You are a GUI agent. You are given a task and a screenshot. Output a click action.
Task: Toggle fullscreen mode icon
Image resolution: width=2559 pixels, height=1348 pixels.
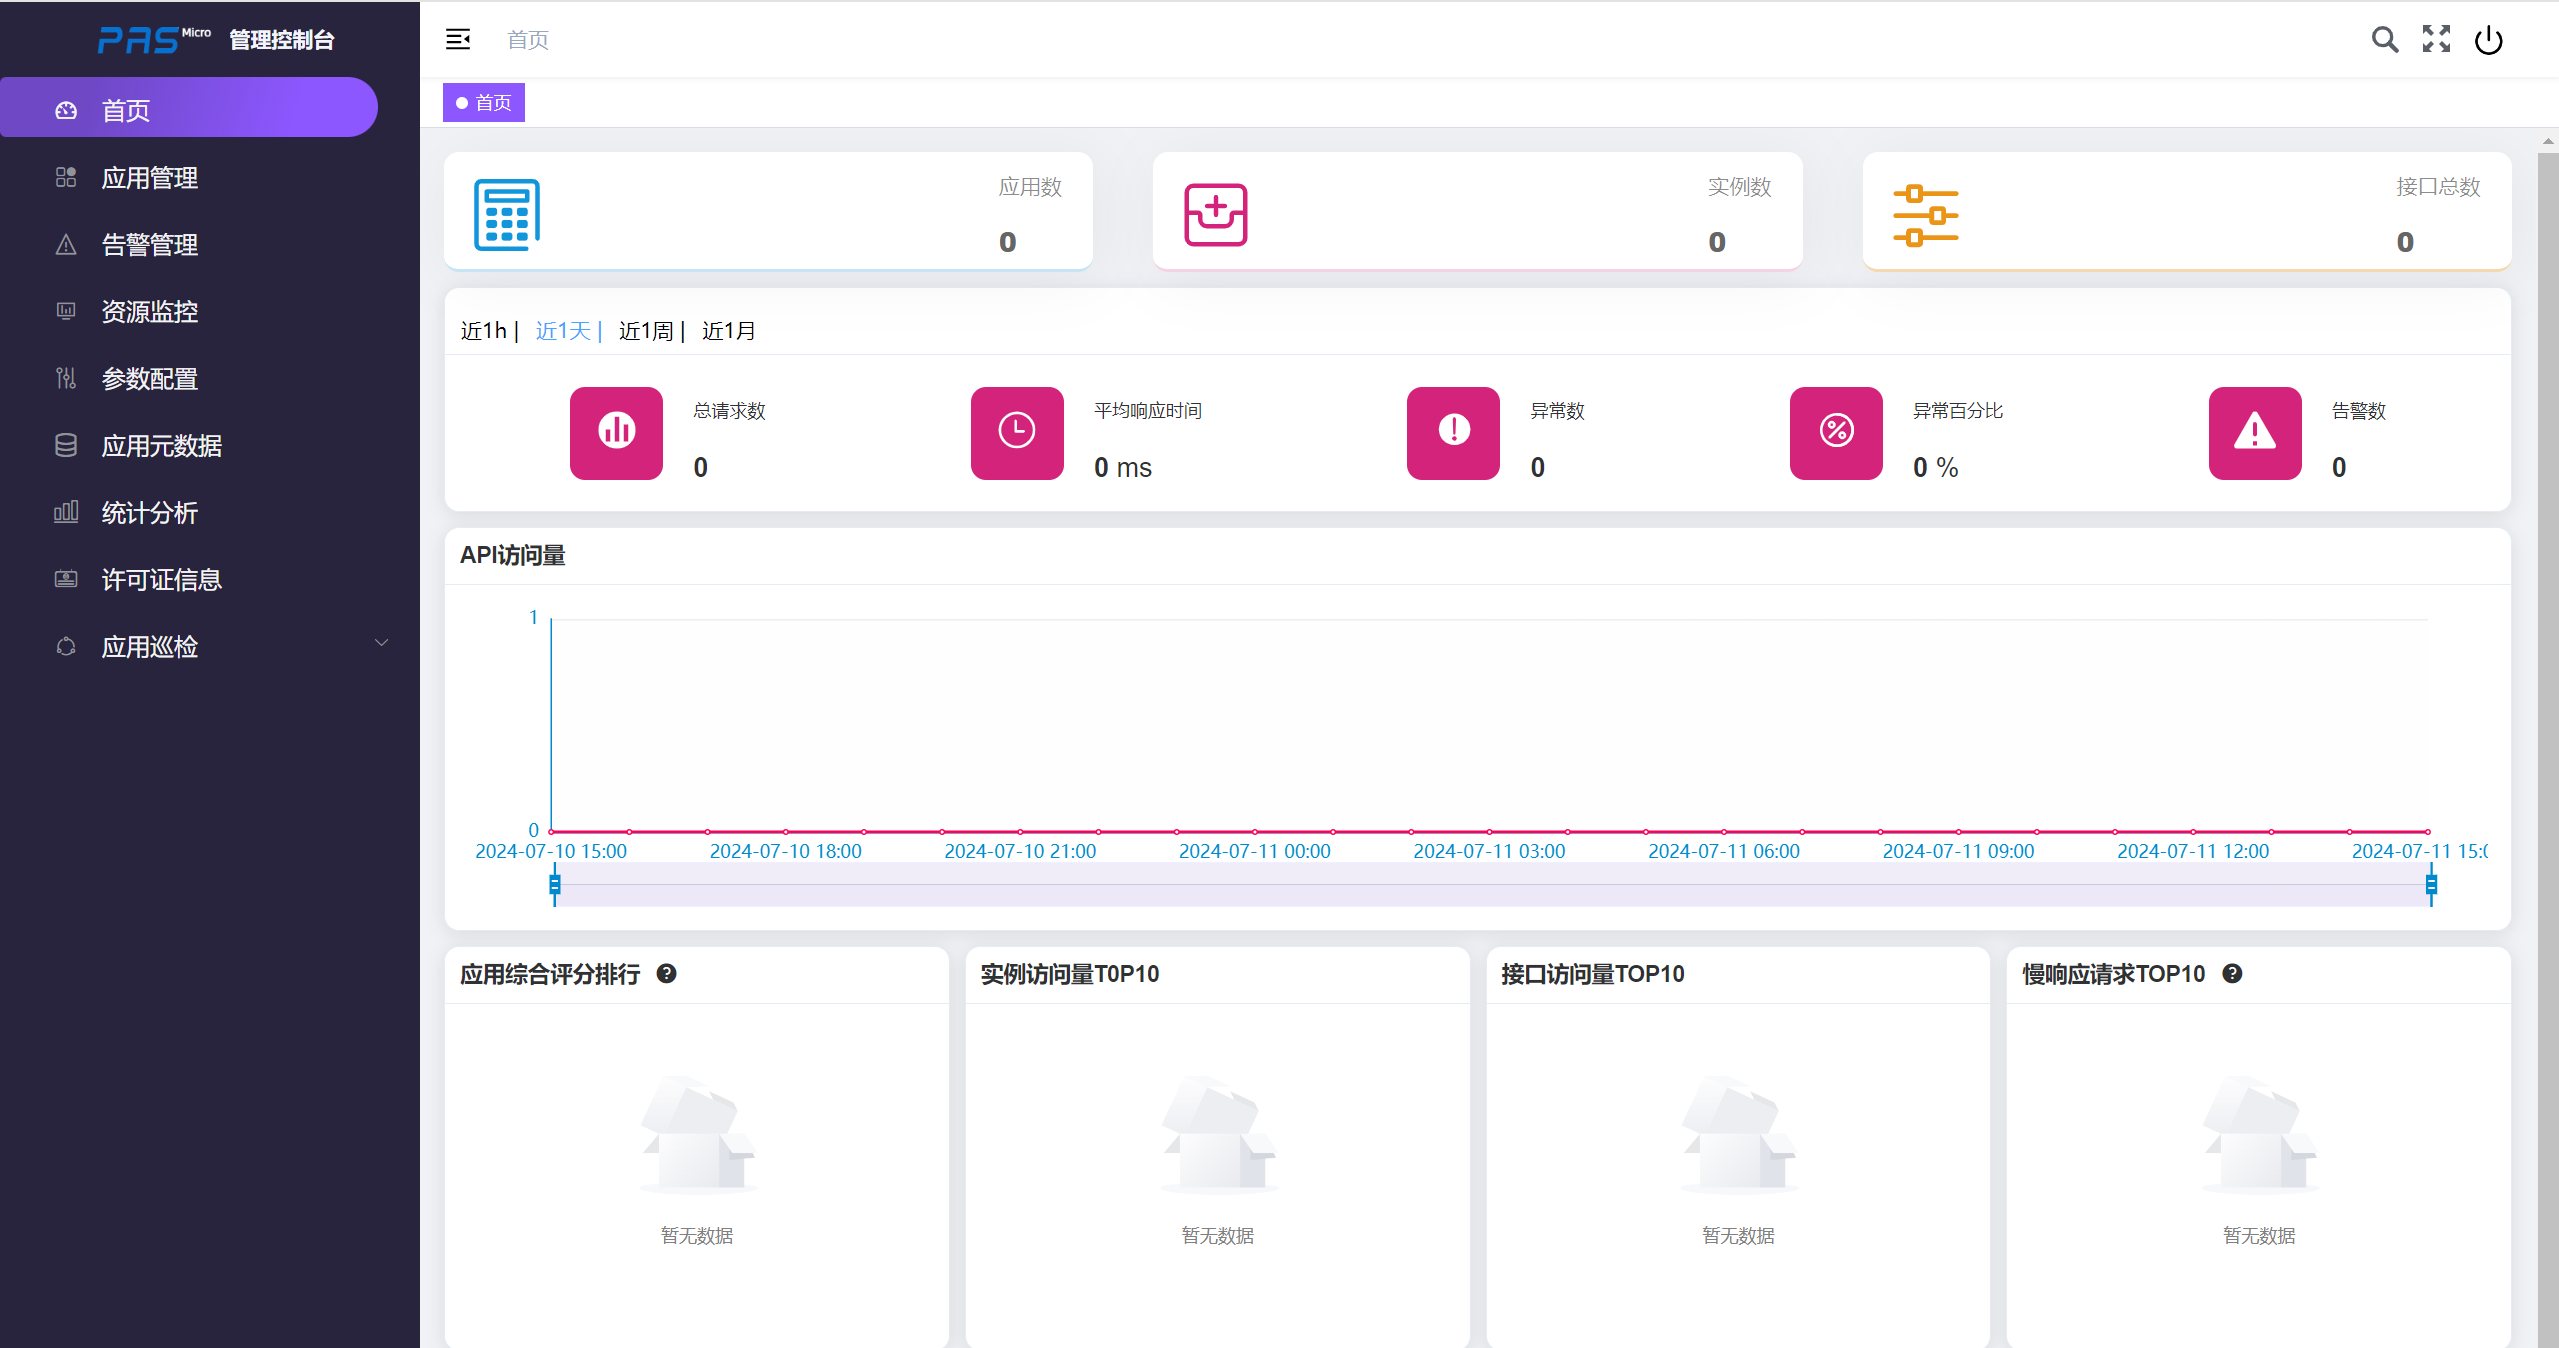coord(2436,40)
